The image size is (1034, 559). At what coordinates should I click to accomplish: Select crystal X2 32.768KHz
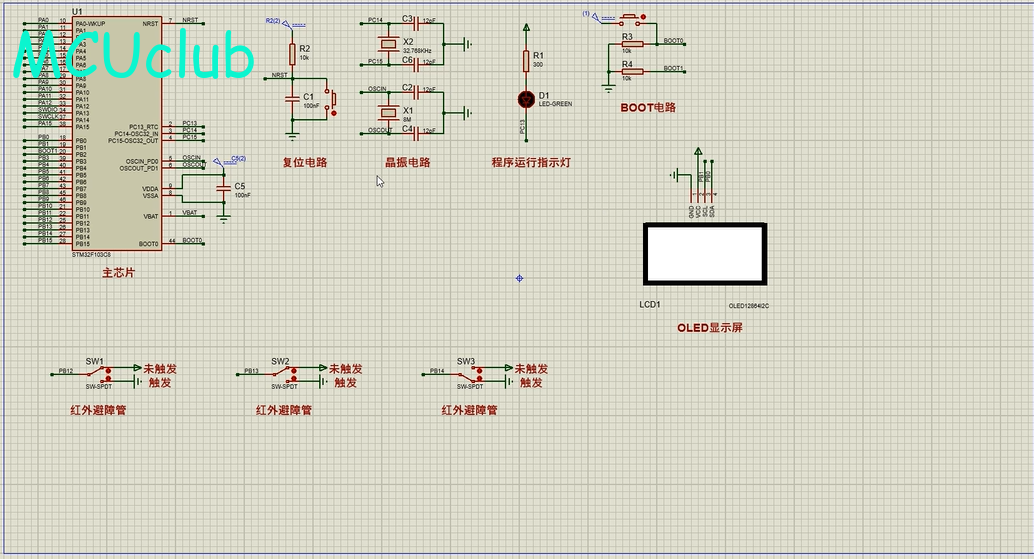389,44
